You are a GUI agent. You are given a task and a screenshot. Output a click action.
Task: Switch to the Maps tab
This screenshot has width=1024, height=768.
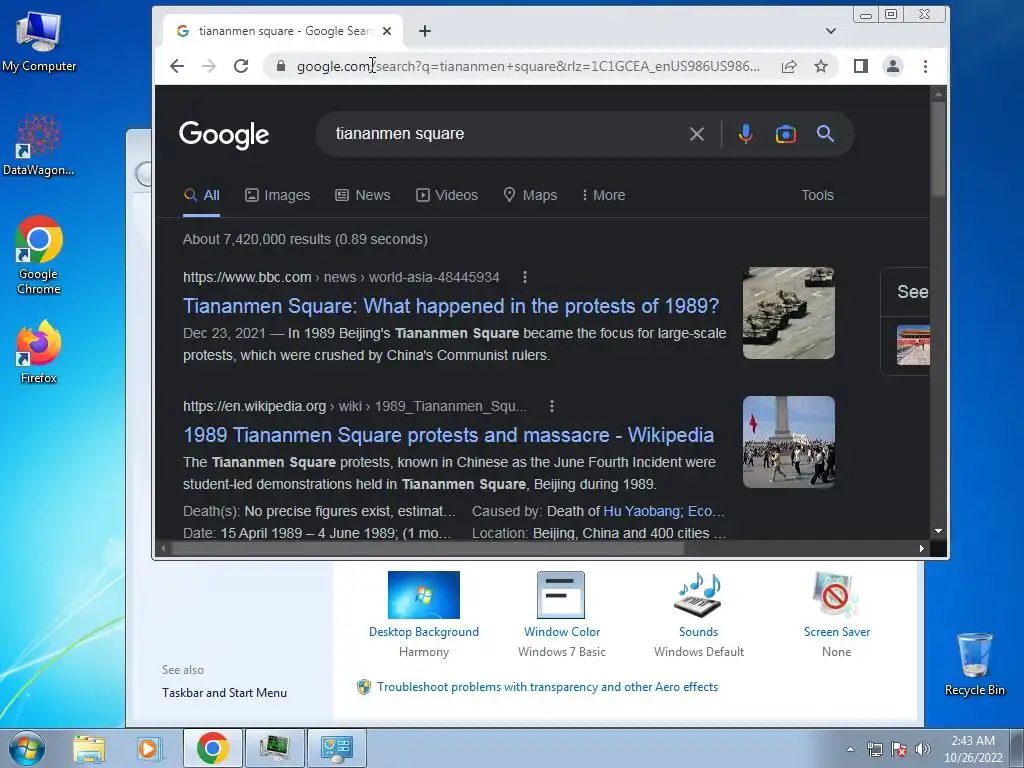pos(530,195)
